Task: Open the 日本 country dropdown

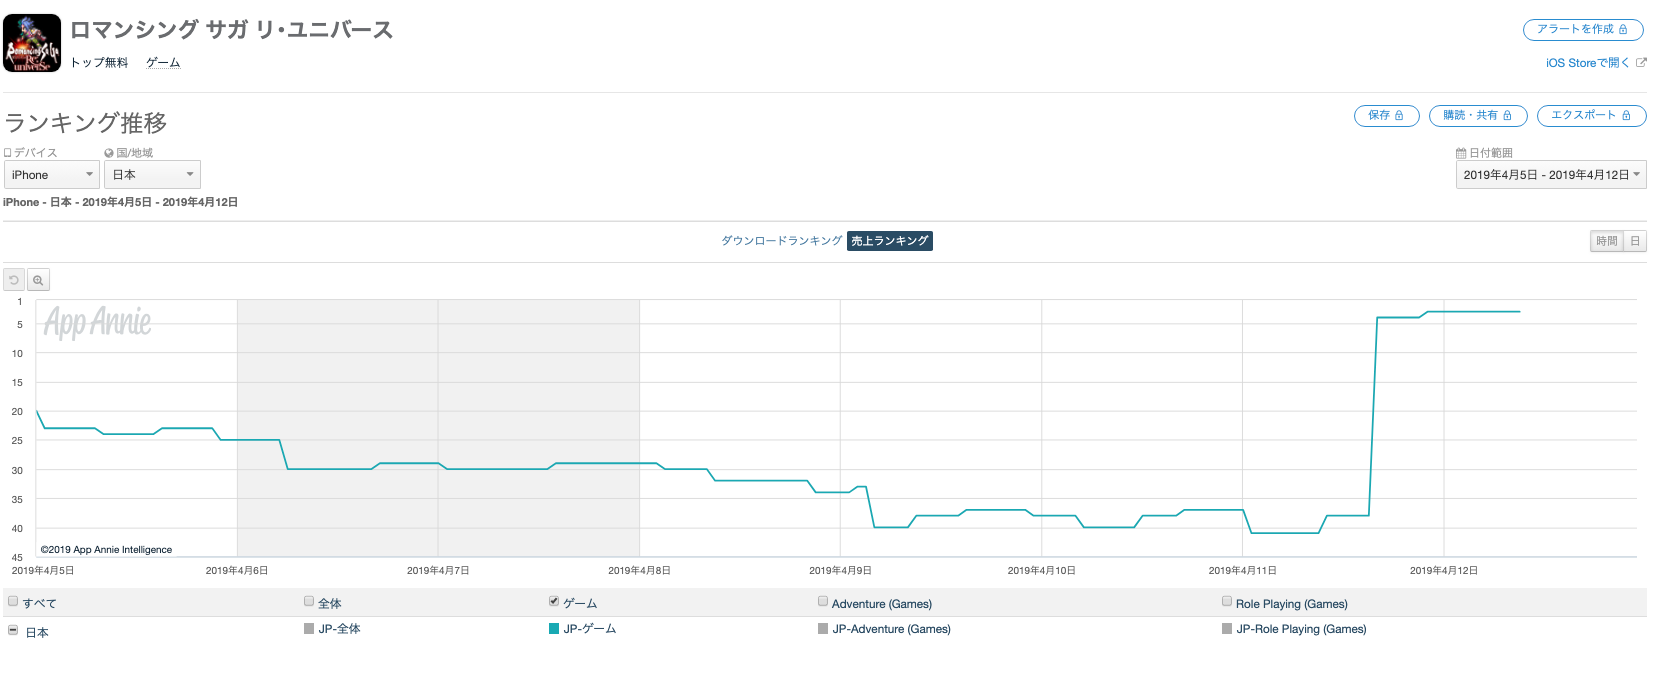Action: pyautogui.click(x=152, y=175)
